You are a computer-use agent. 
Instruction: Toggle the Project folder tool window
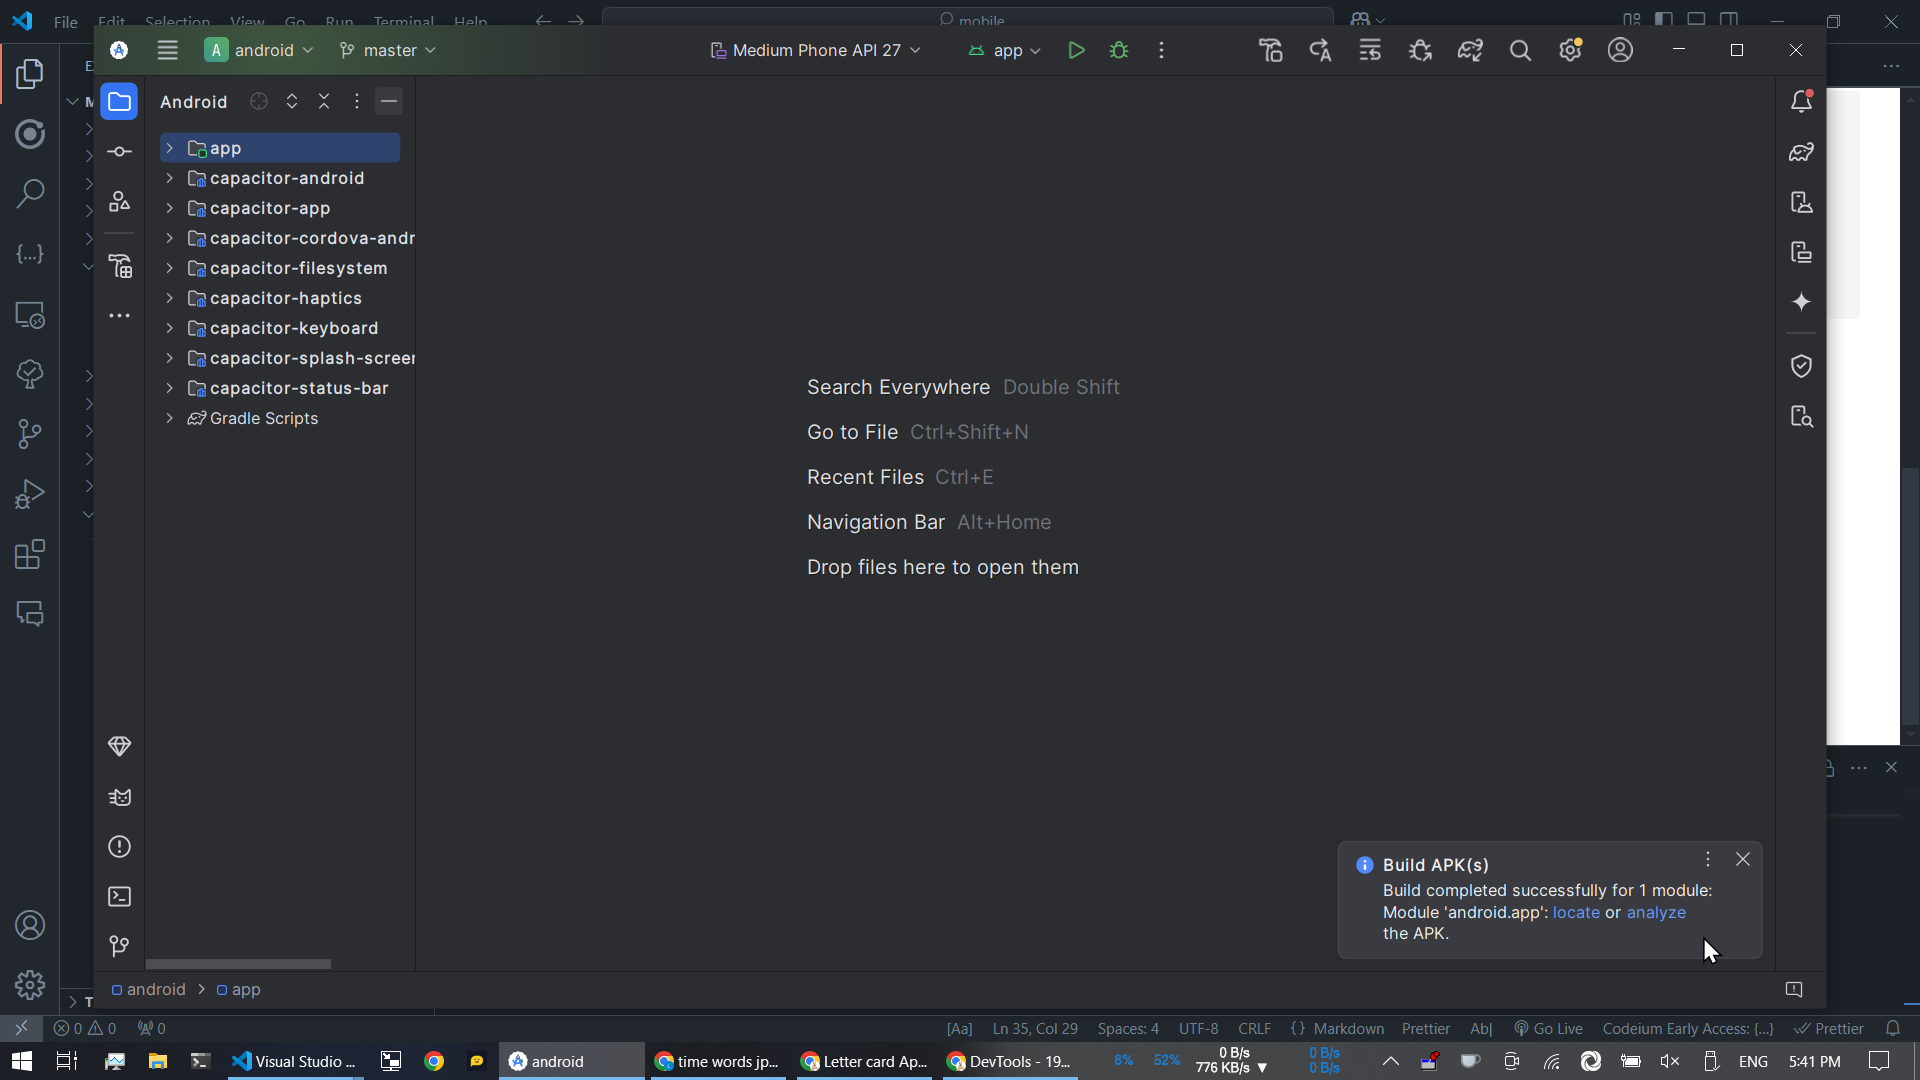pyautogui.click(x=119, y=101)
